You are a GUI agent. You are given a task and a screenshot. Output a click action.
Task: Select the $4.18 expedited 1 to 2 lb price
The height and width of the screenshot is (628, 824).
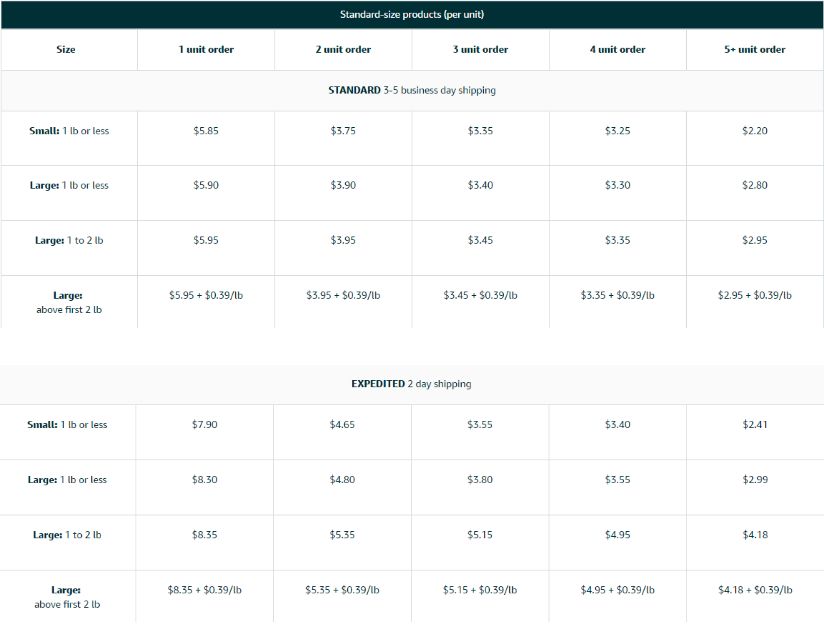click(x=755, y=535)
